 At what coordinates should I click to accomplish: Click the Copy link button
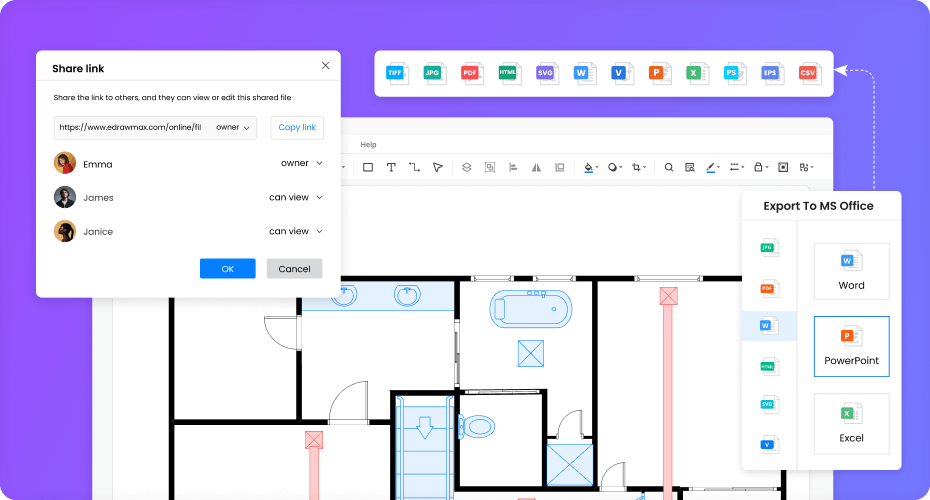297,128
